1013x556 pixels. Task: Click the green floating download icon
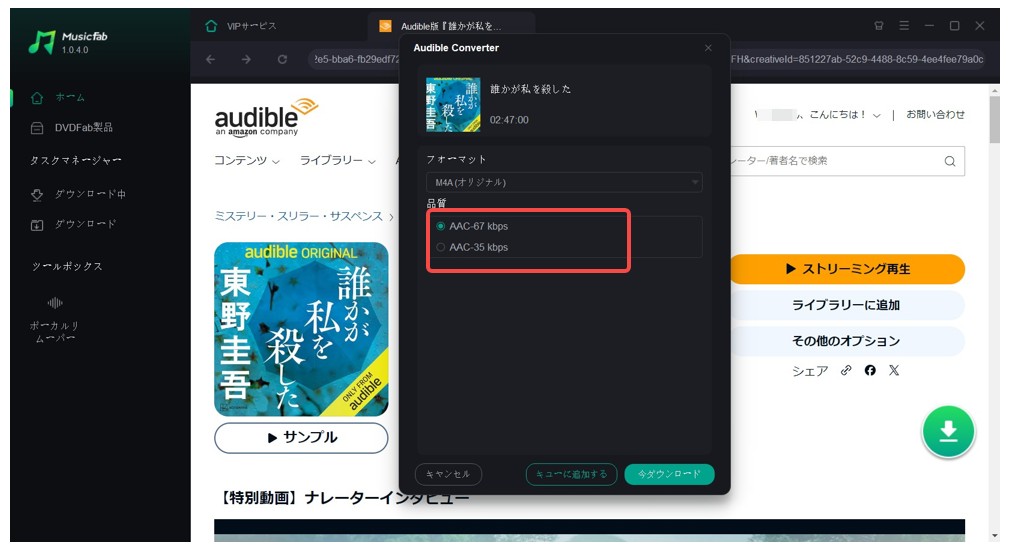(x=948, y=431)
